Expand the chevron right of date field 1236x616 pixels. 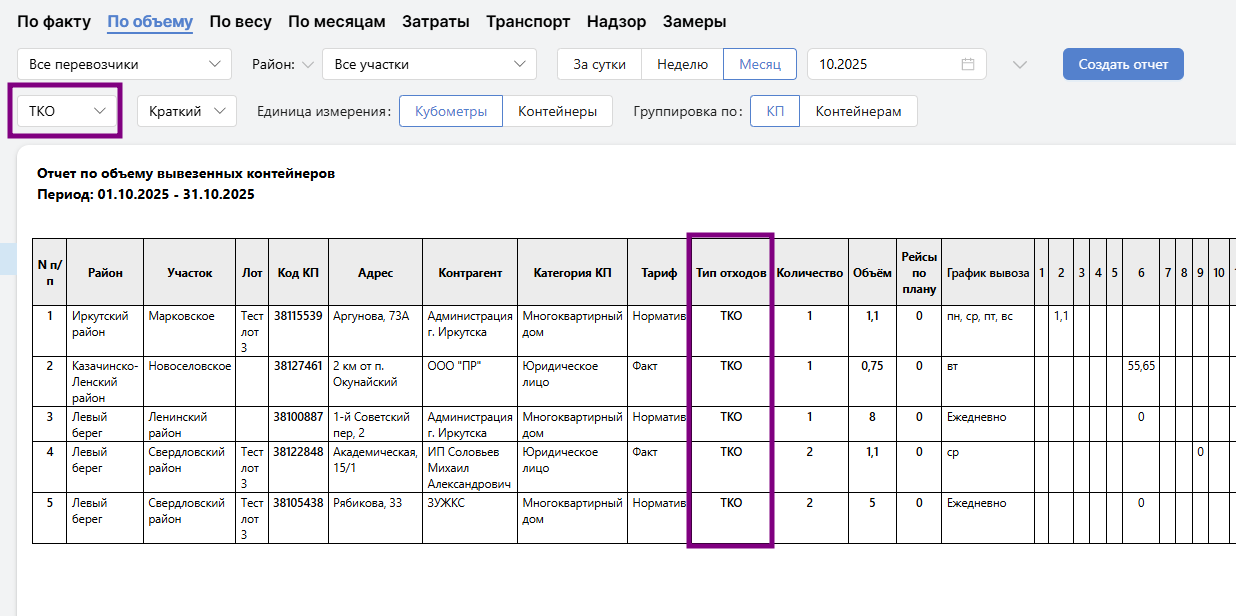[x=1019, y=65]
